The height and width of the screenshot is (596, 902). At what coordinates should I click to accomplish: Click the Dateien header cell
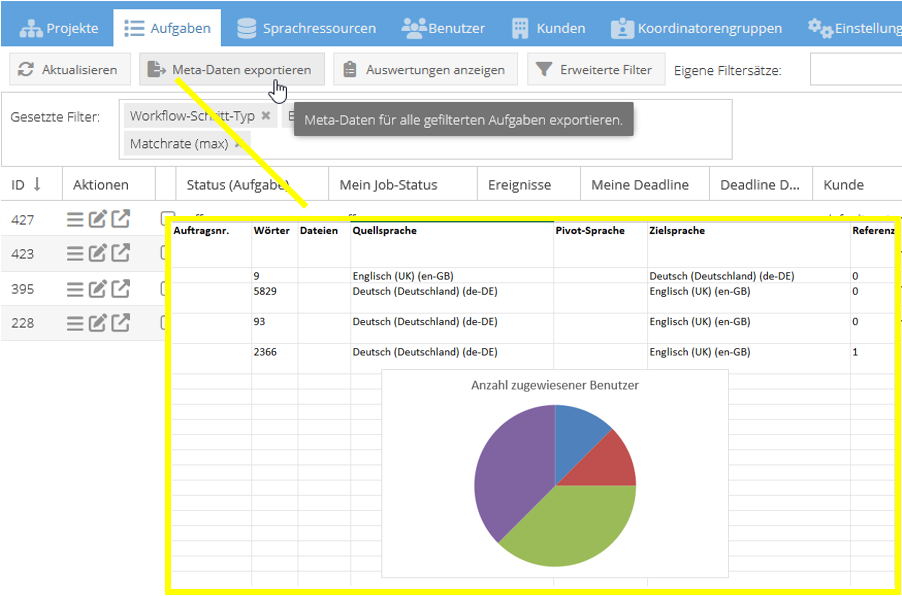point(324,244)
